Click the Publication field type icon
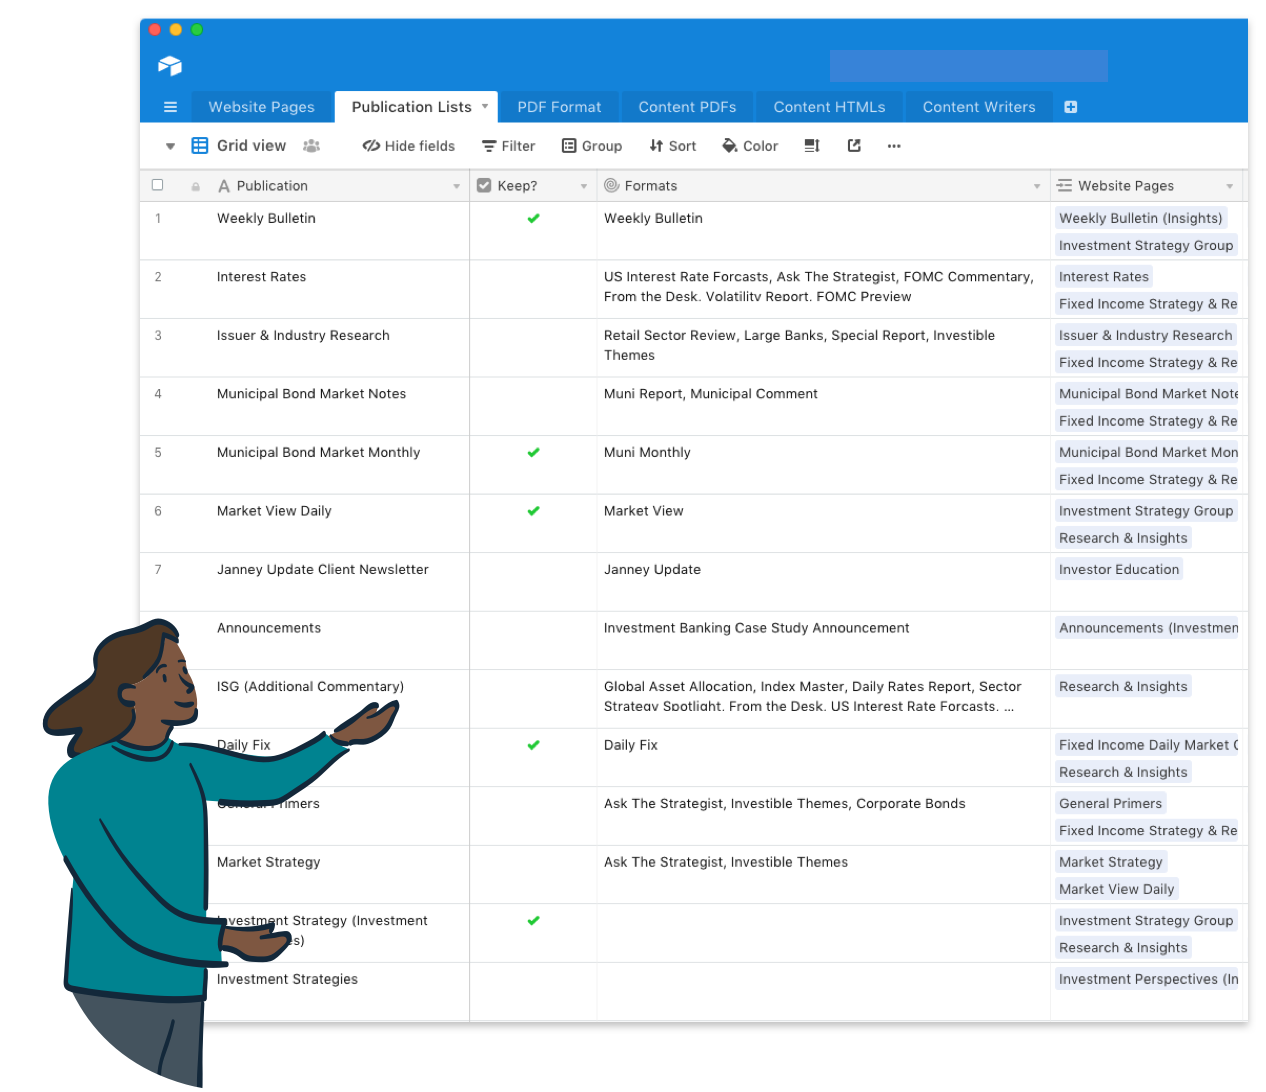The width and height of the screenshot is (1266, 1092). tap(224, 186)
